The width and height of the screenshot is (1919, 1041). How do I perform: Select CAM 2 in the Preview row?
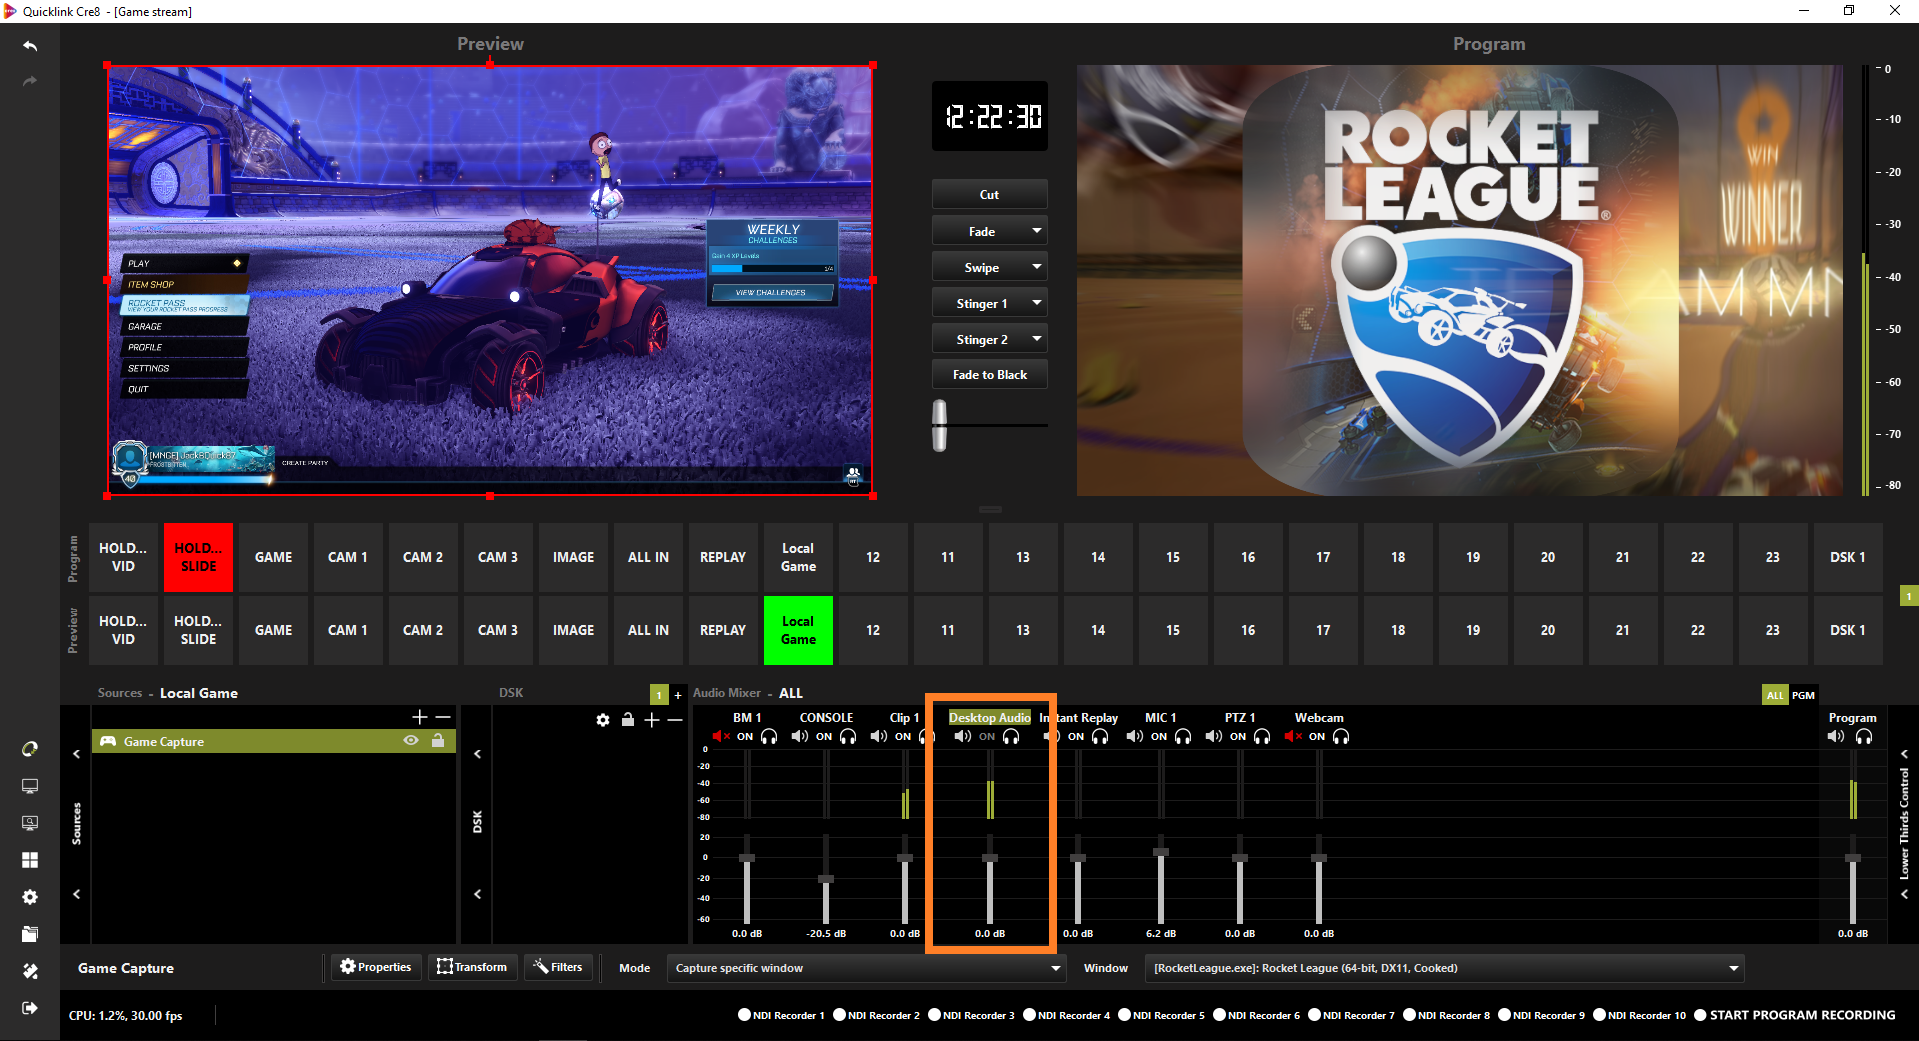pos(423,630)
